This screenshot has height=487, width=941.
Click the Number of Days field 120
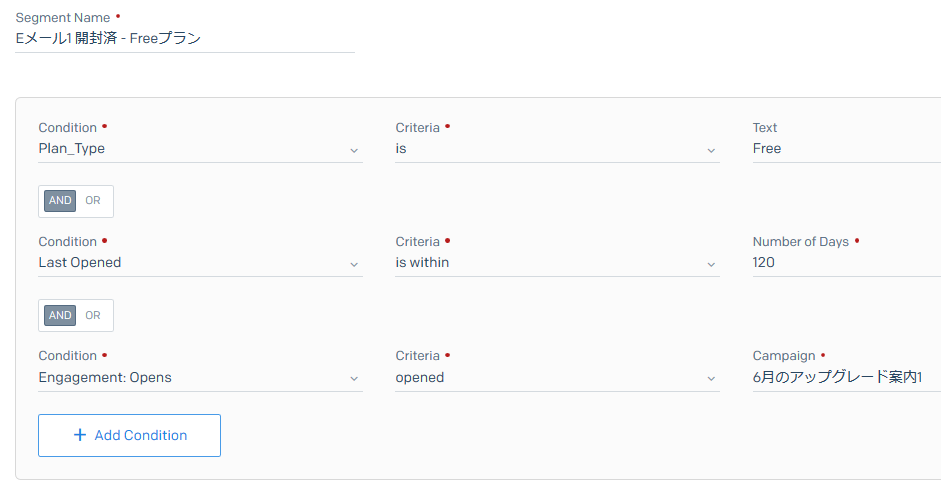847,263
